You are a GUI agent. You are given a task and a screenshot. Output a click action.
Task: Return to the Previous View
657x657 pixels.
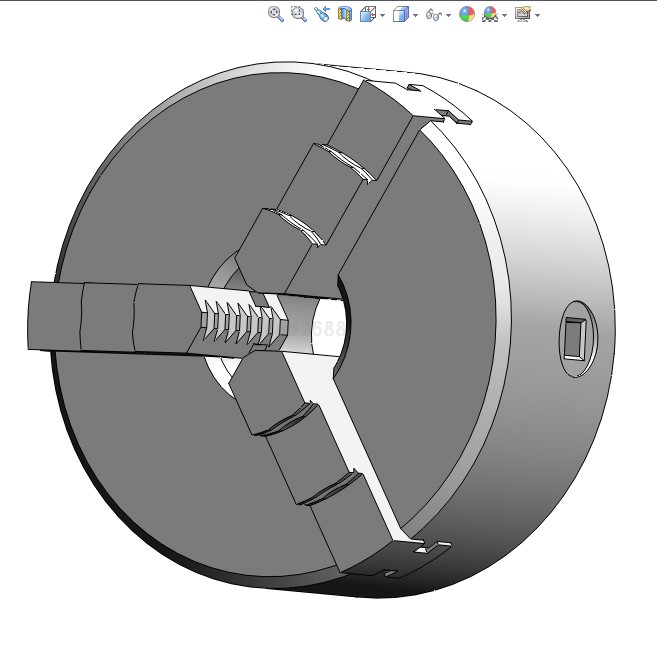(321, 14)
